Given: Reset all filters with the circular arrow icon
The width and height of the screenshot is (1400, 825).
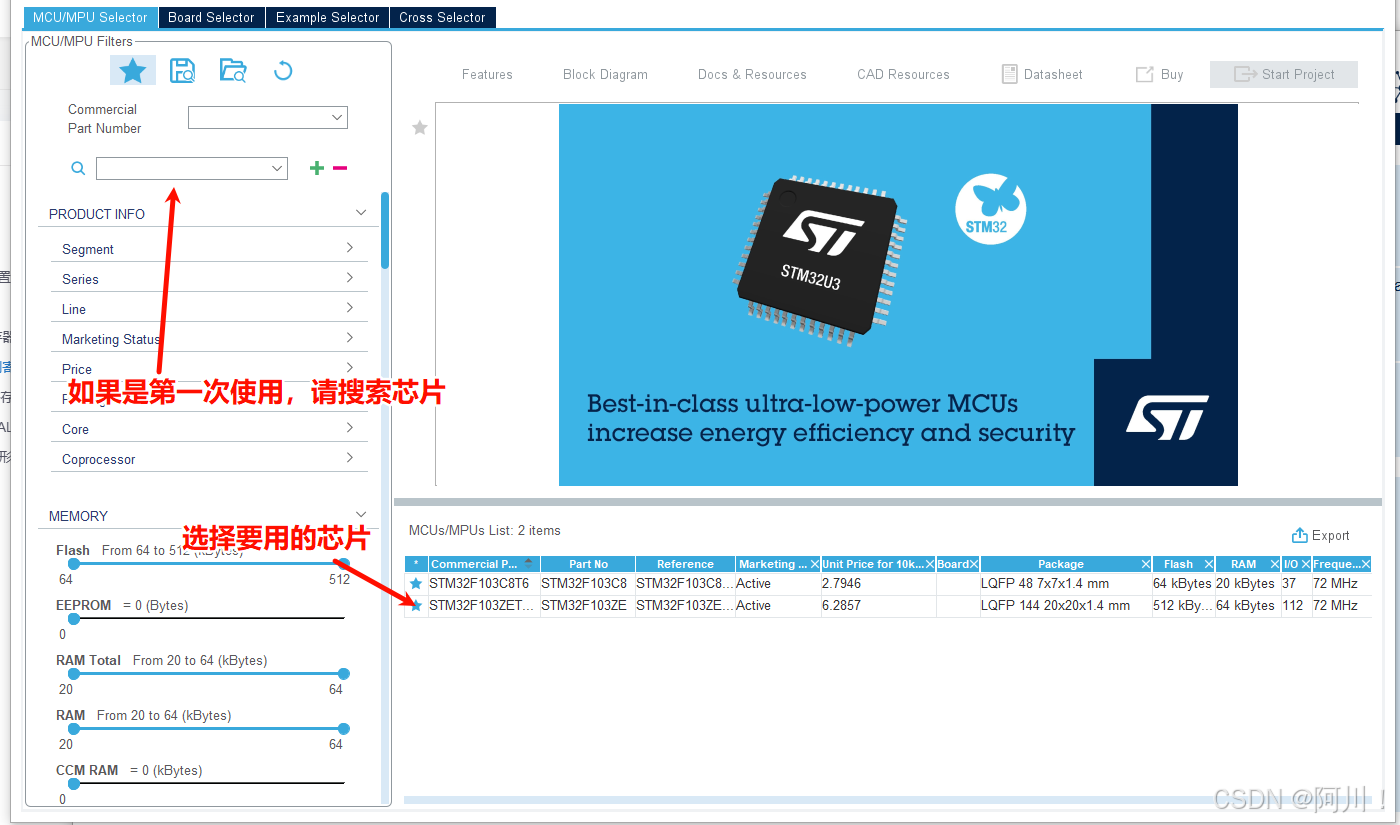Looking at the screenshot, I should [x=283, y=70].
